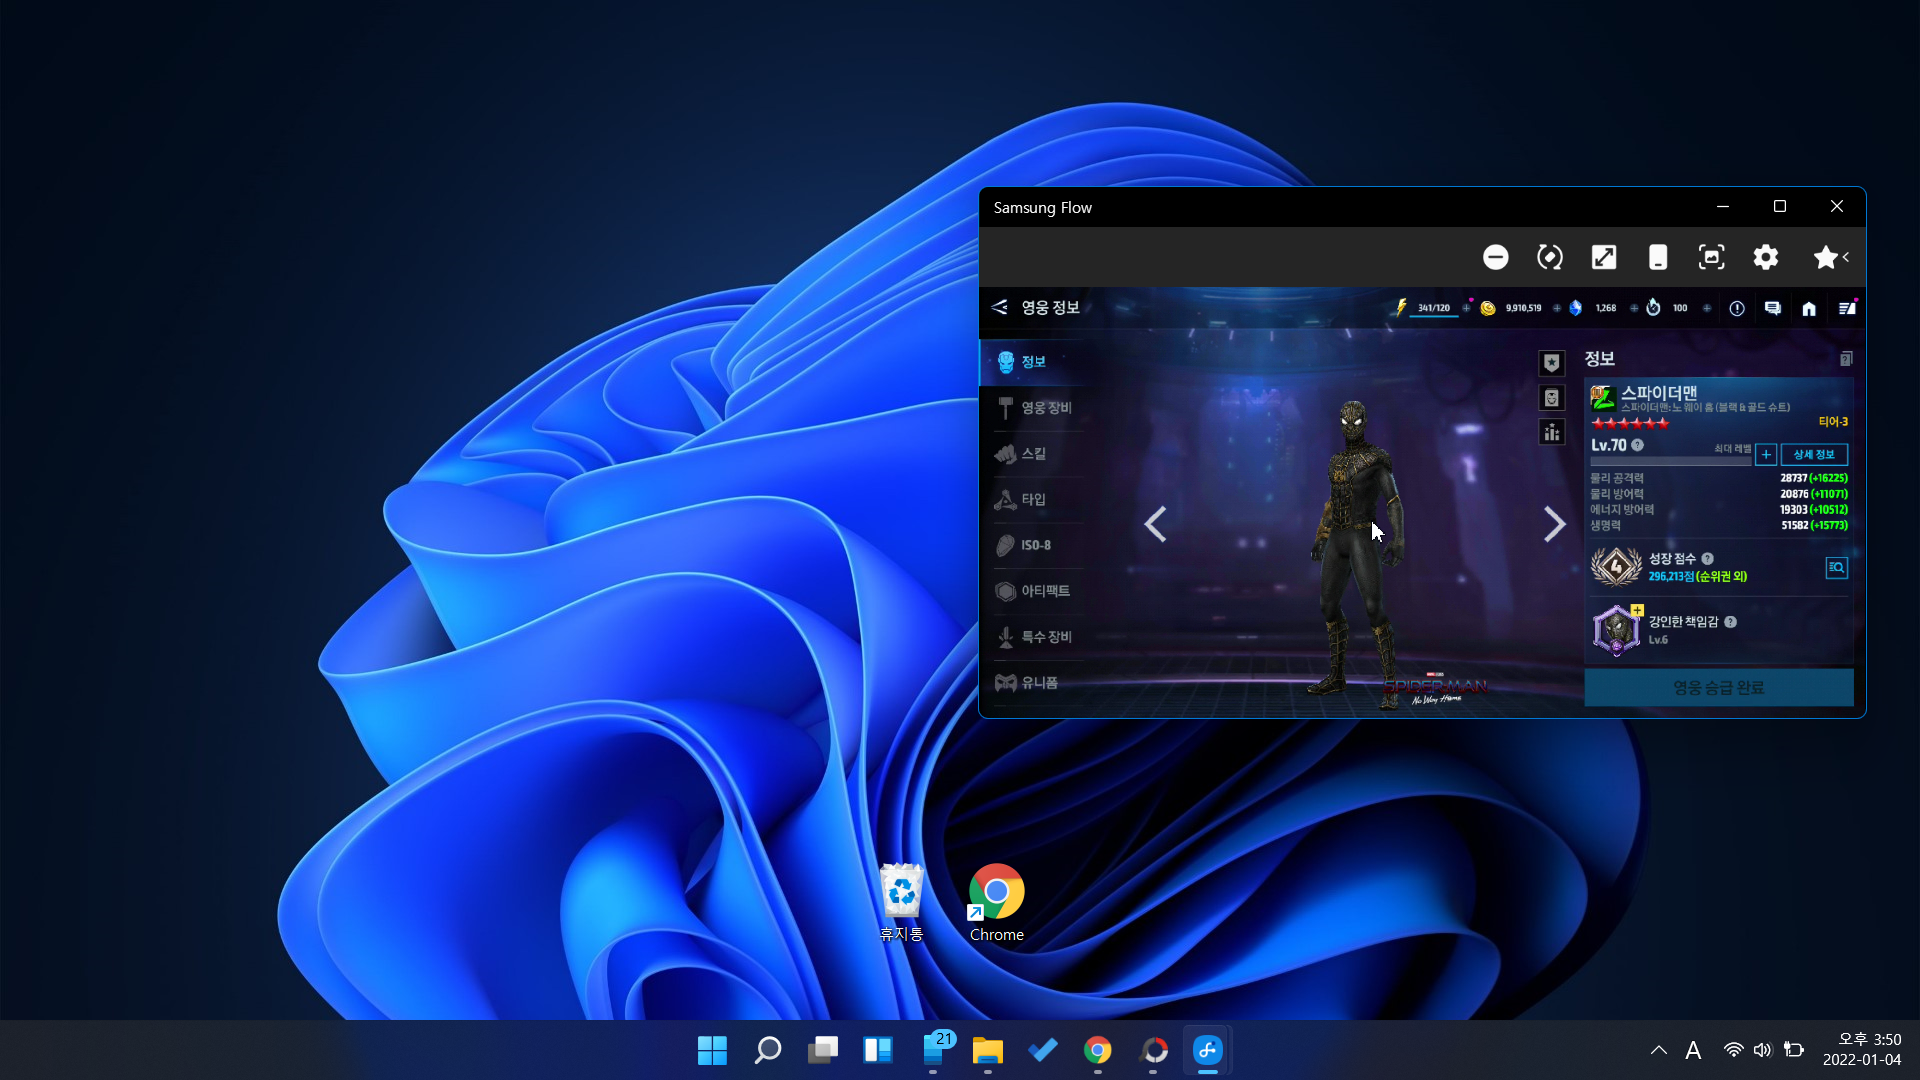Click the hero face portrait icon
Screen dimensions: 1920x1080
pos(1551,398)
